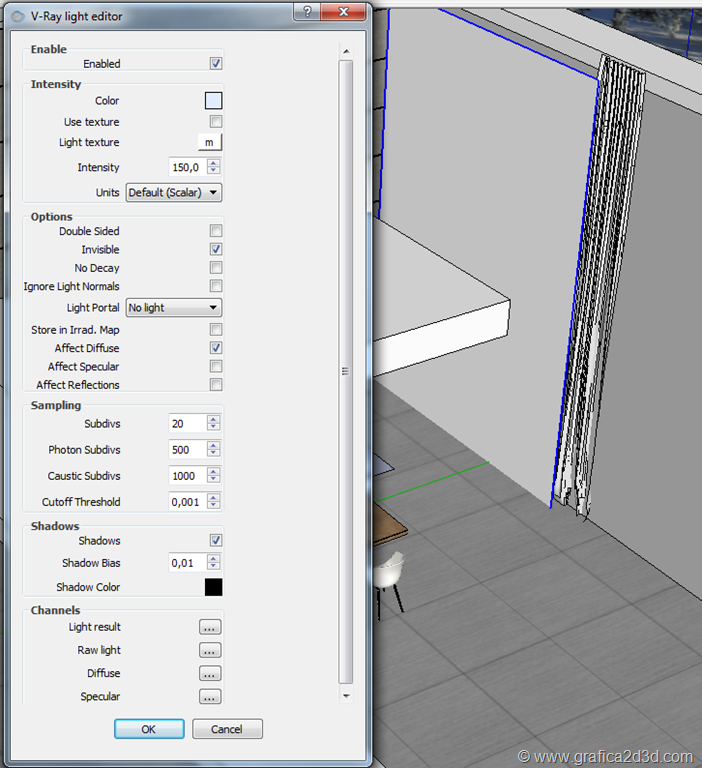Click the scrollbar down arrow

pos(346,696)
